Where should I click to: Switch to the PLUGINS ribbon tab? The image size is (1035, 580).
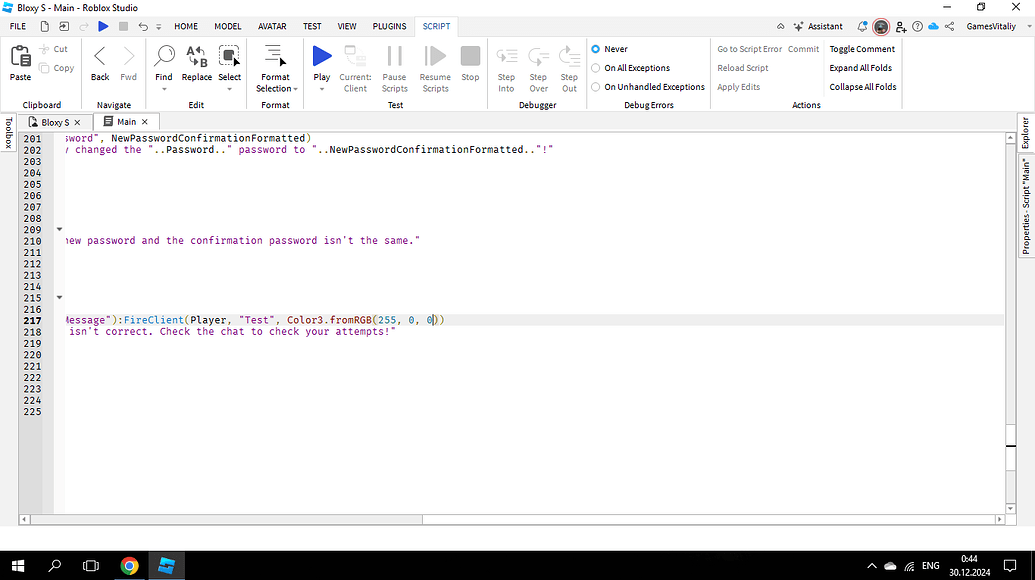click(x=389, y=26)
